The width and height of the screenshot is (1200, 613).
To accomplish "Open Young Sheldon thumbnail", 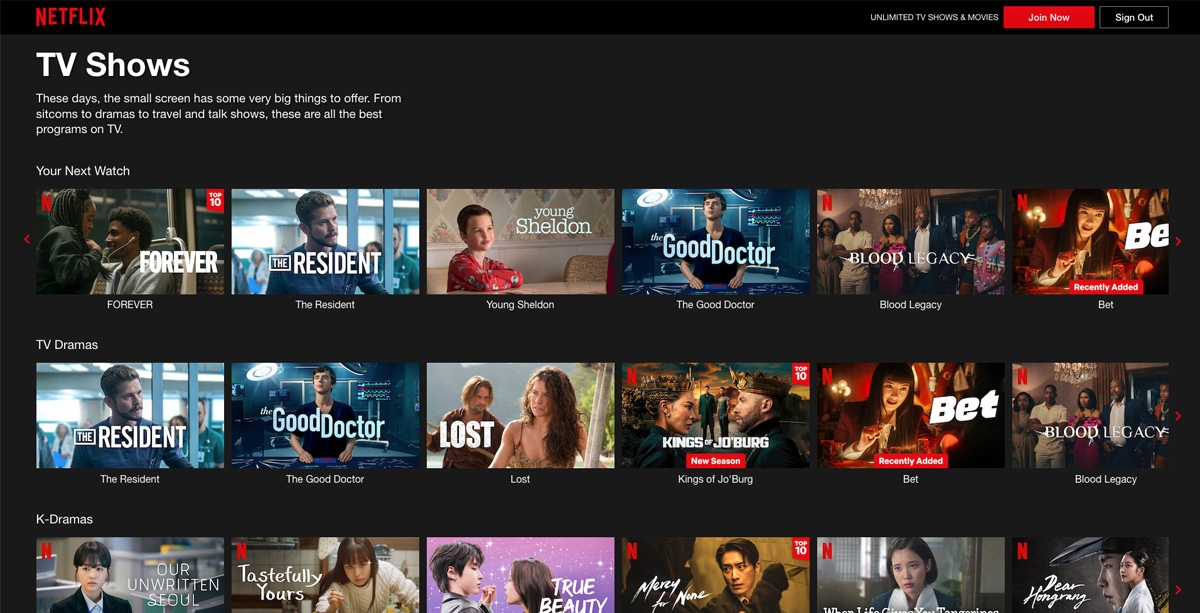I will click(520, 241).
